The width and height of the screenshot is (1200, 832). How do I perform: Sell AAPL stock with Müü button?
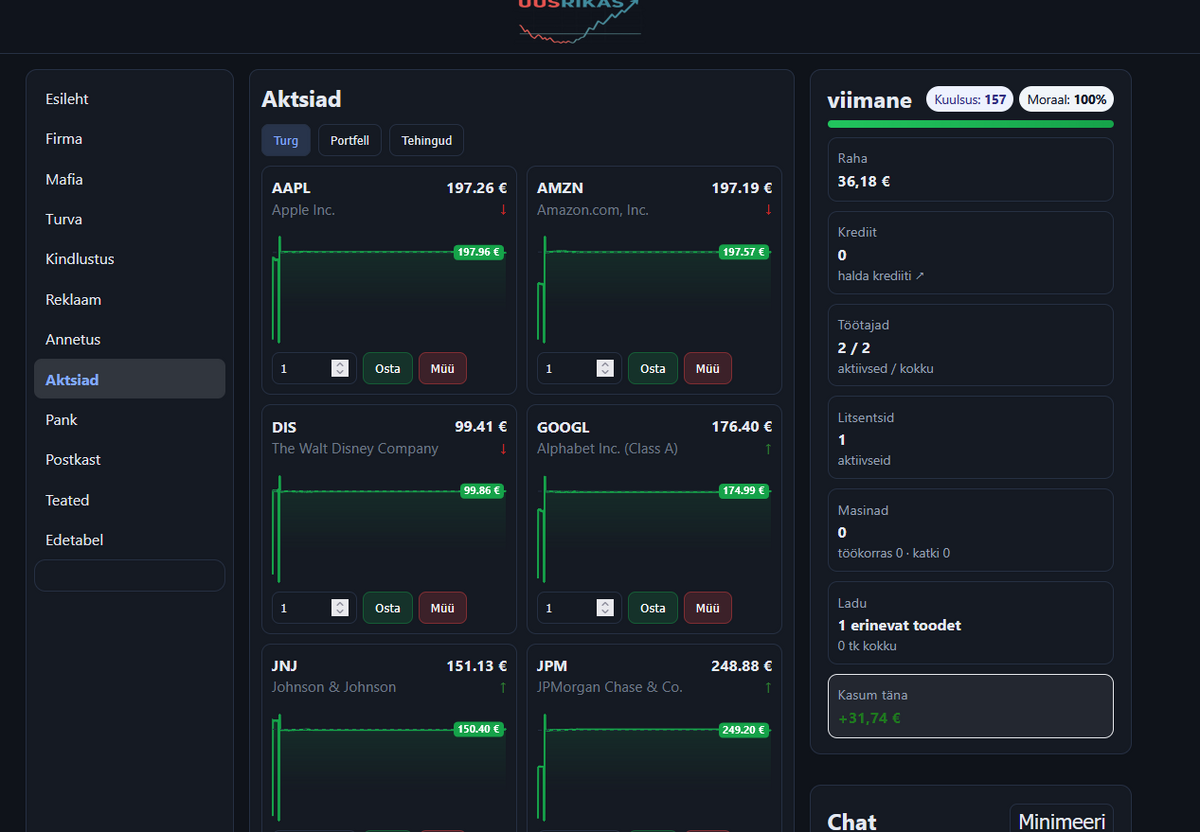point(442,368)
